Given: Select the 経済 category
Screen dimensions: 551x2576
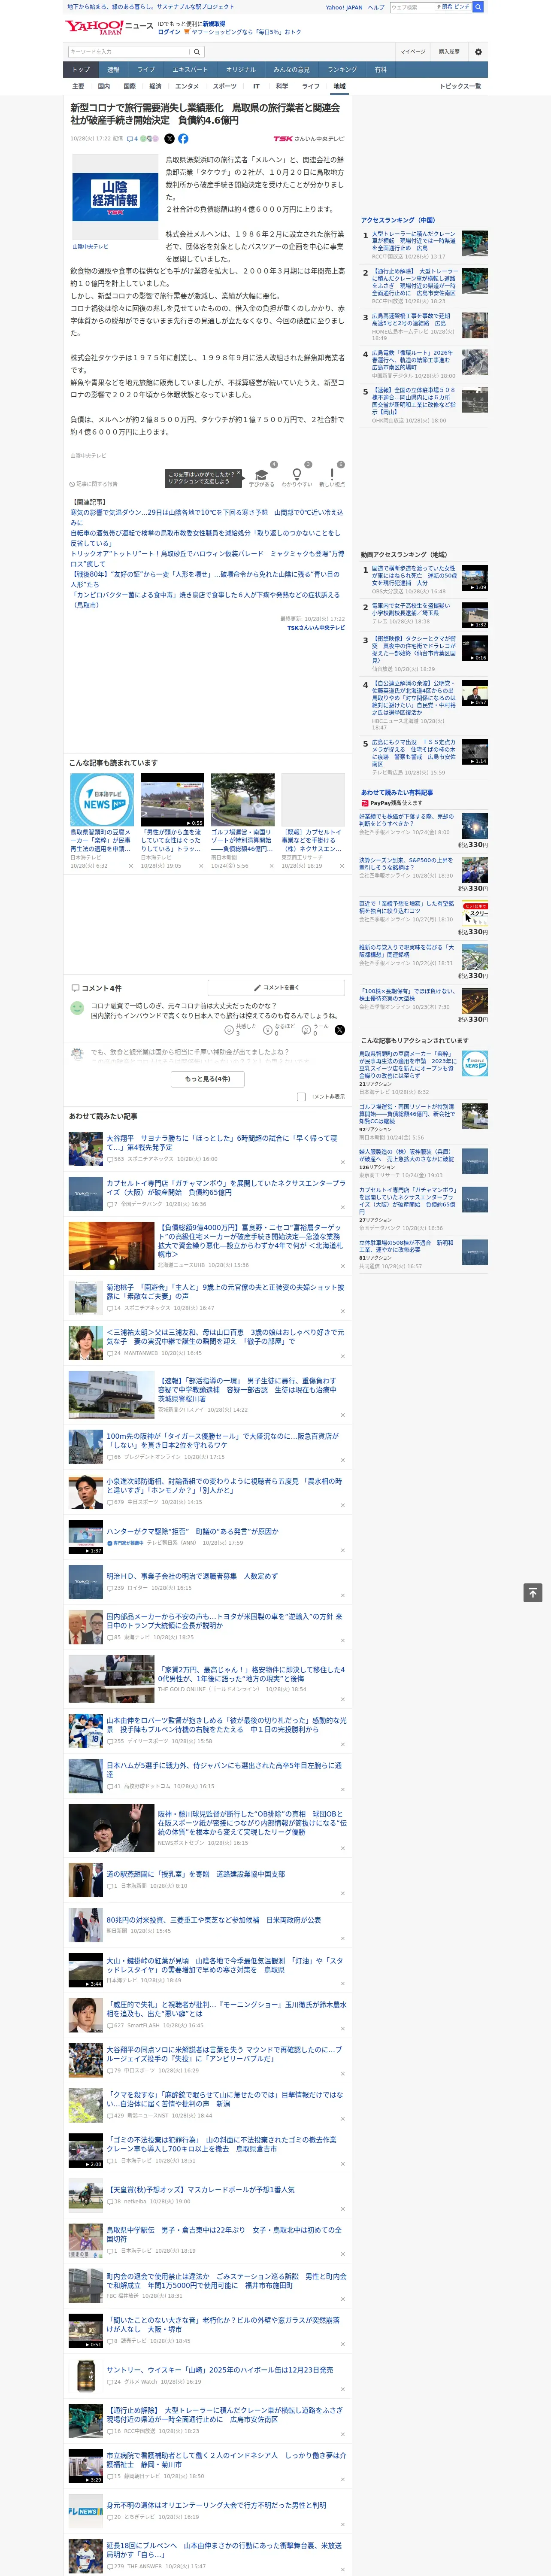Looking at the screenshot, I should 155,86.
